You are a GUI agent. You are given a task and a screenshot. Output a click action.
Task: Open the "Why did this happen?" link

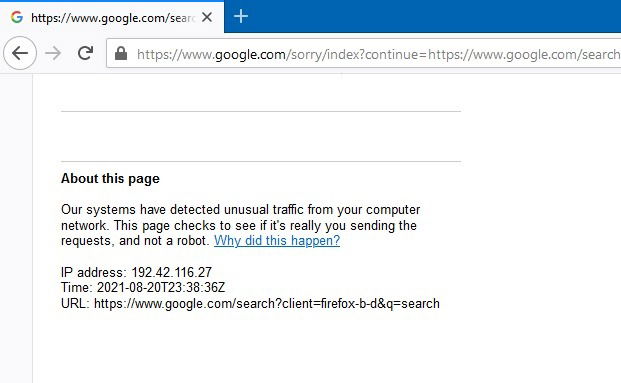pyautogui.click(x=277, y=240)
